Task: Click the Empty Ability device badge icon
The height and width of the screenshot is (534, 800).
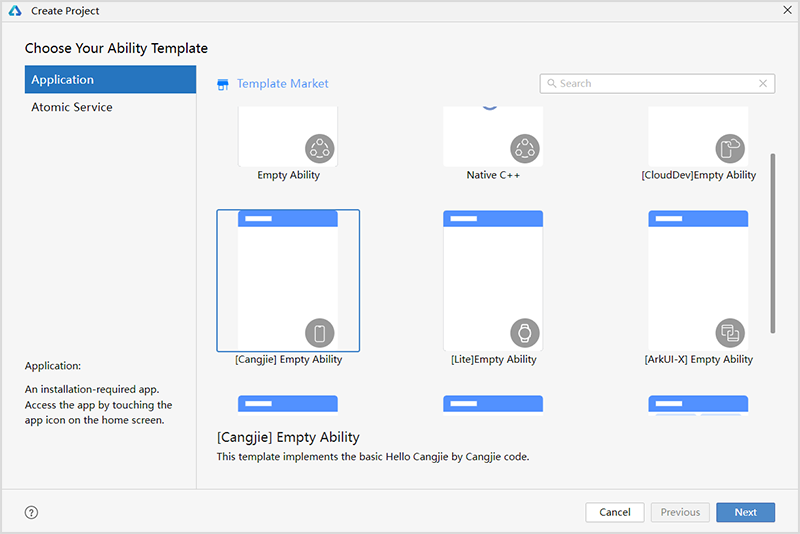Action: 319,148
